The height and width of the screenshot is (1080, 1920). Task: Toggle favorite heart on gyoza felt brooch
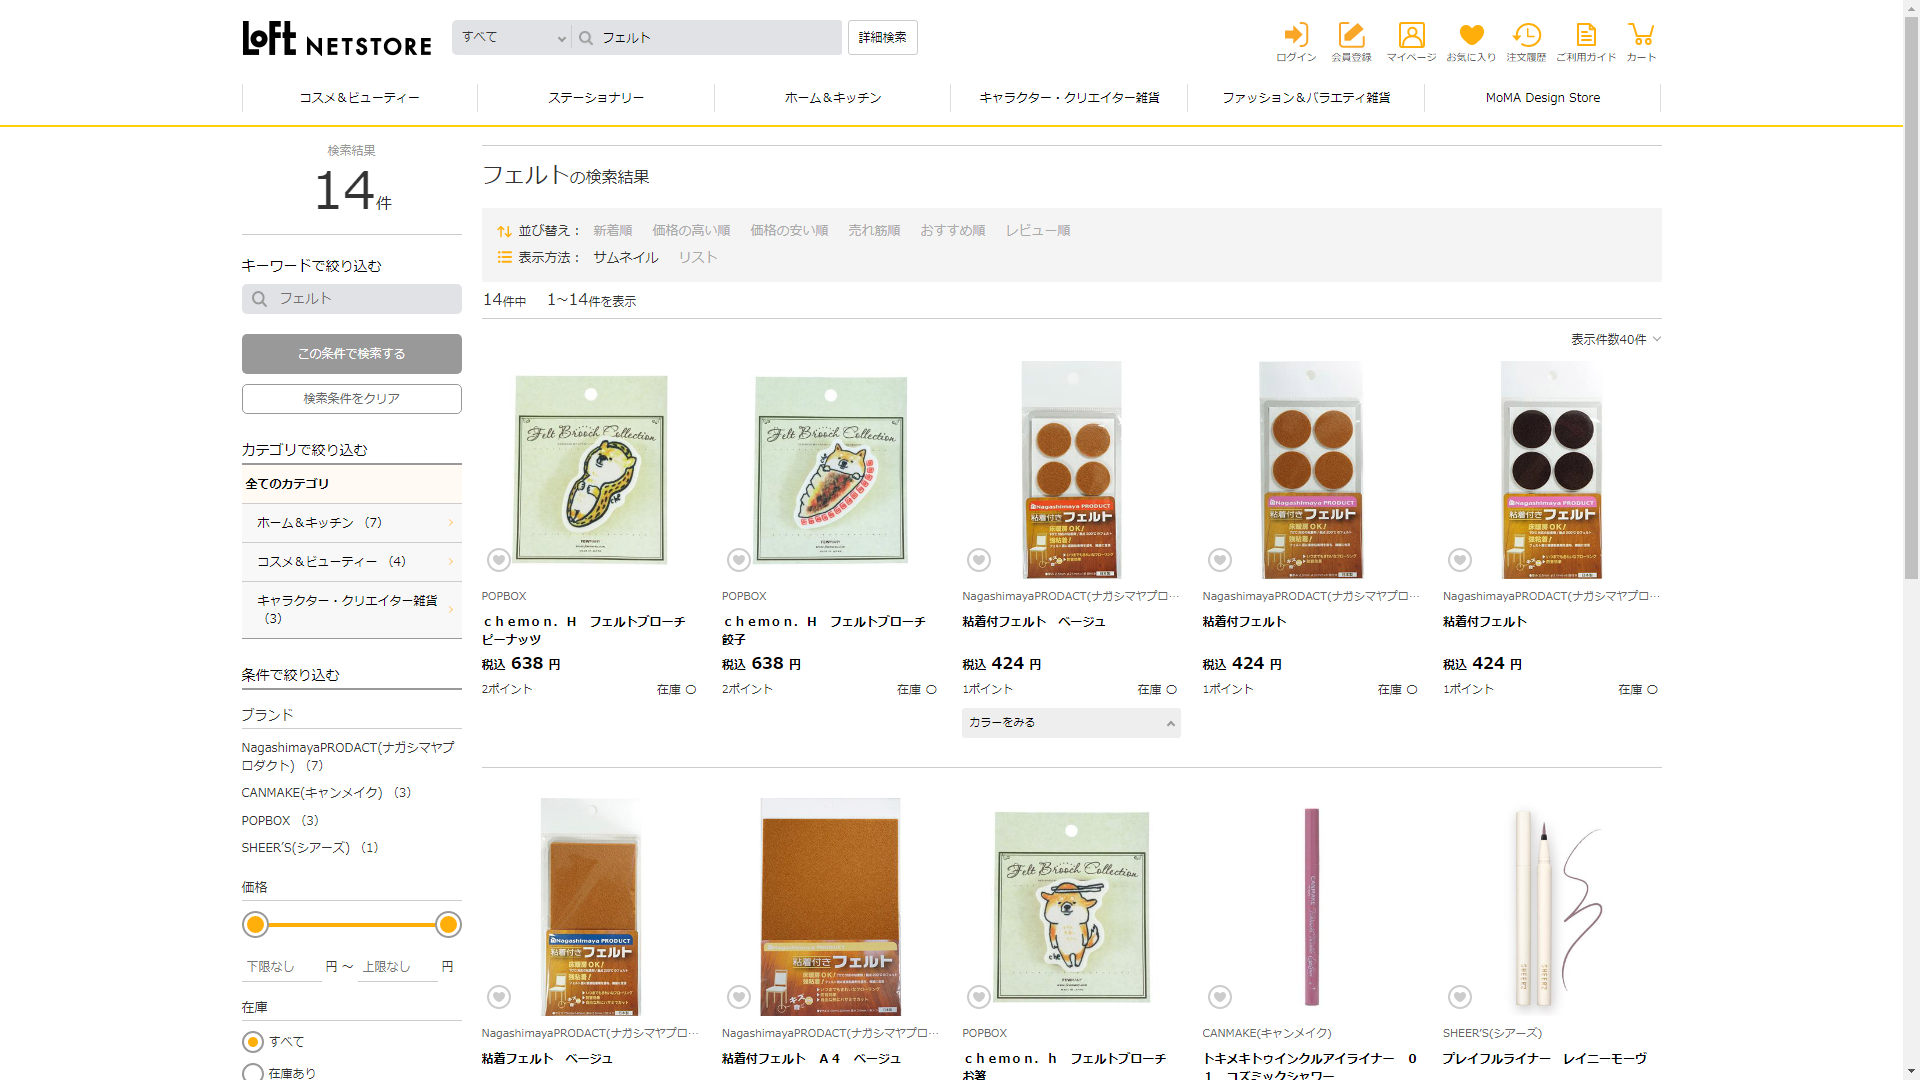tap(739, 560)
